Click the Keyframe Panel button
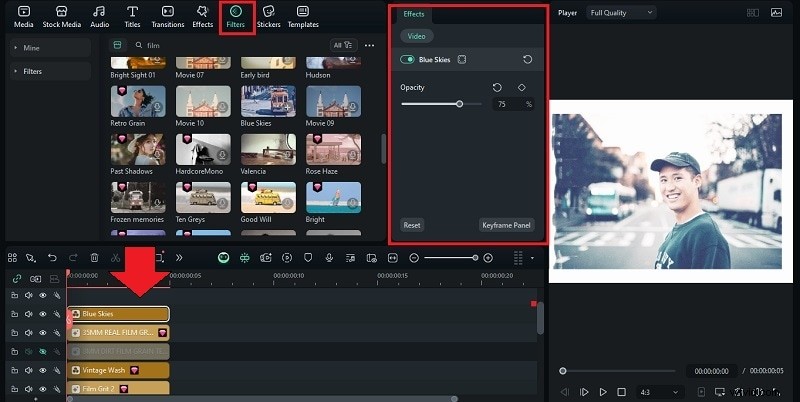The width and height of the screenshot is (800, 402). (507, 225)
